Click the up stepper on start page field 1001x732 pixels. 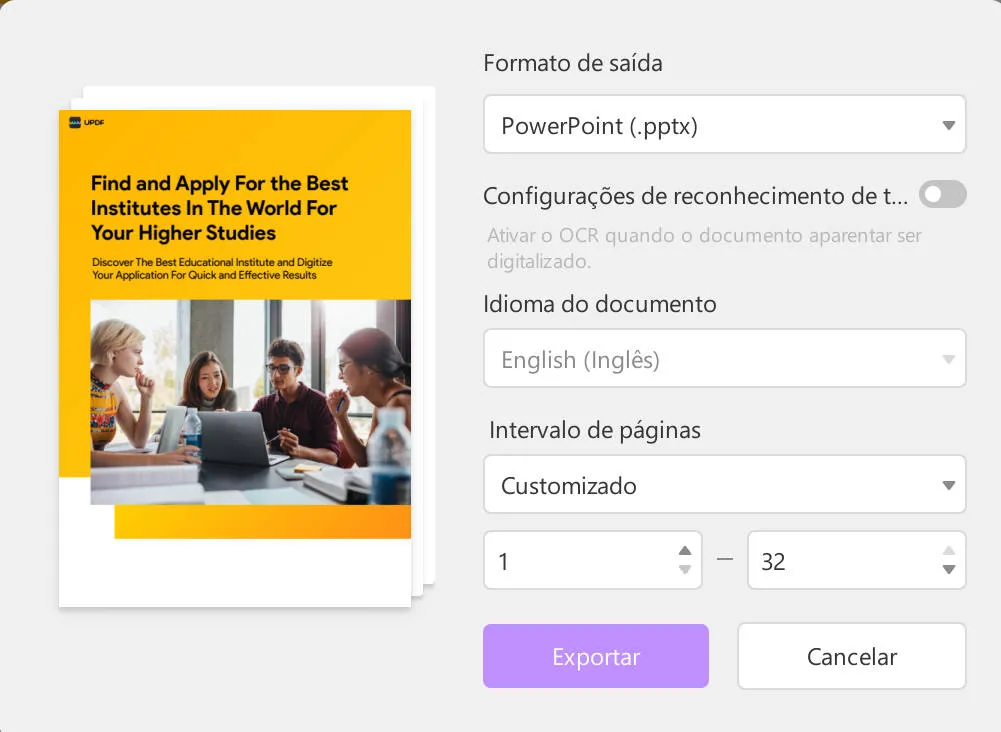[685, 549]
